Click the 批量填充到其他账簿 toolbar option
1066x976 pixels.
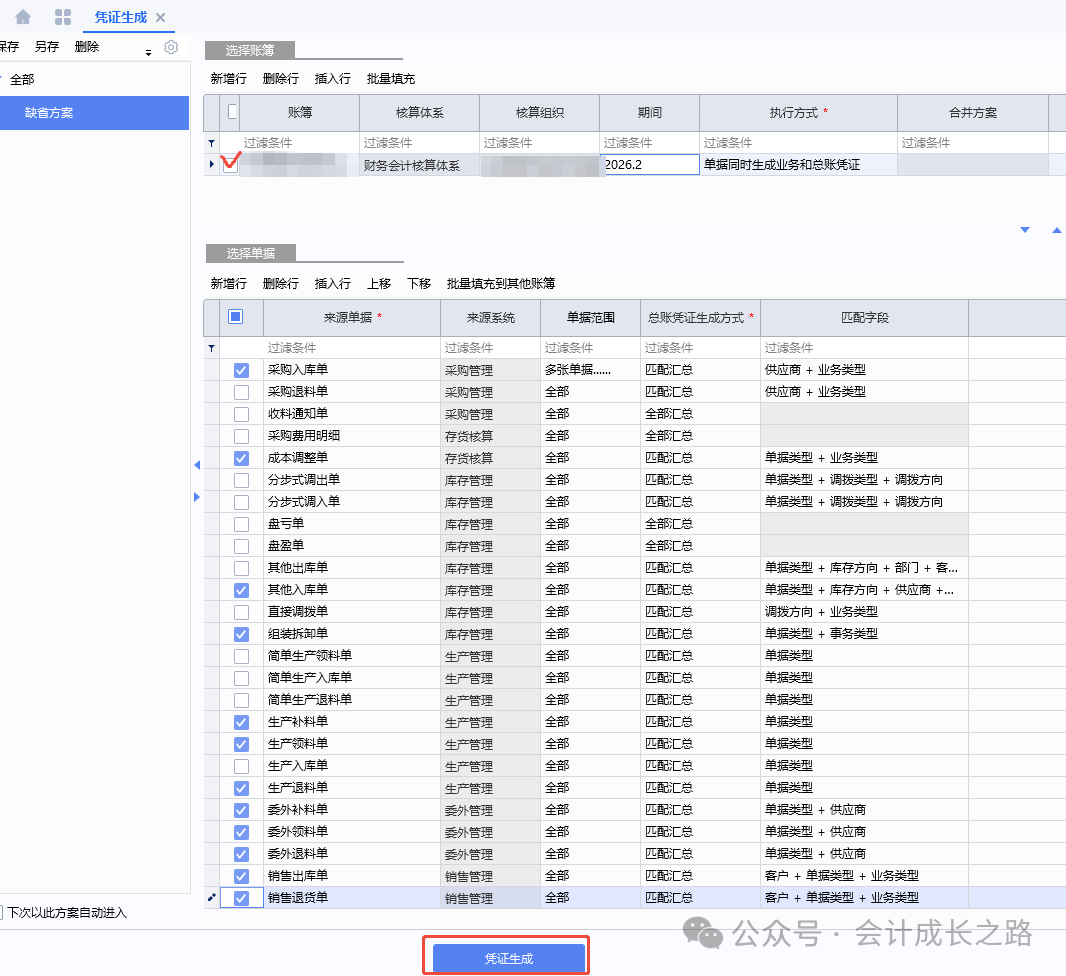[500, 284]
